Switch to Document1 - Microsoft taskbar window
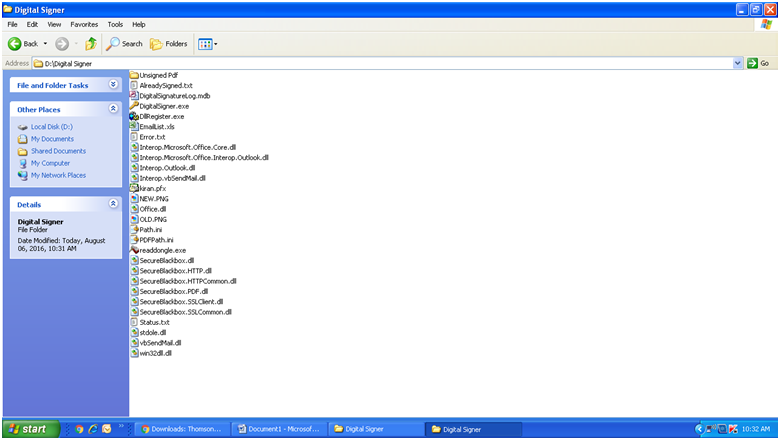Image resolution: width=780 pixels, height=440 pixels. [x=280, y=429]
